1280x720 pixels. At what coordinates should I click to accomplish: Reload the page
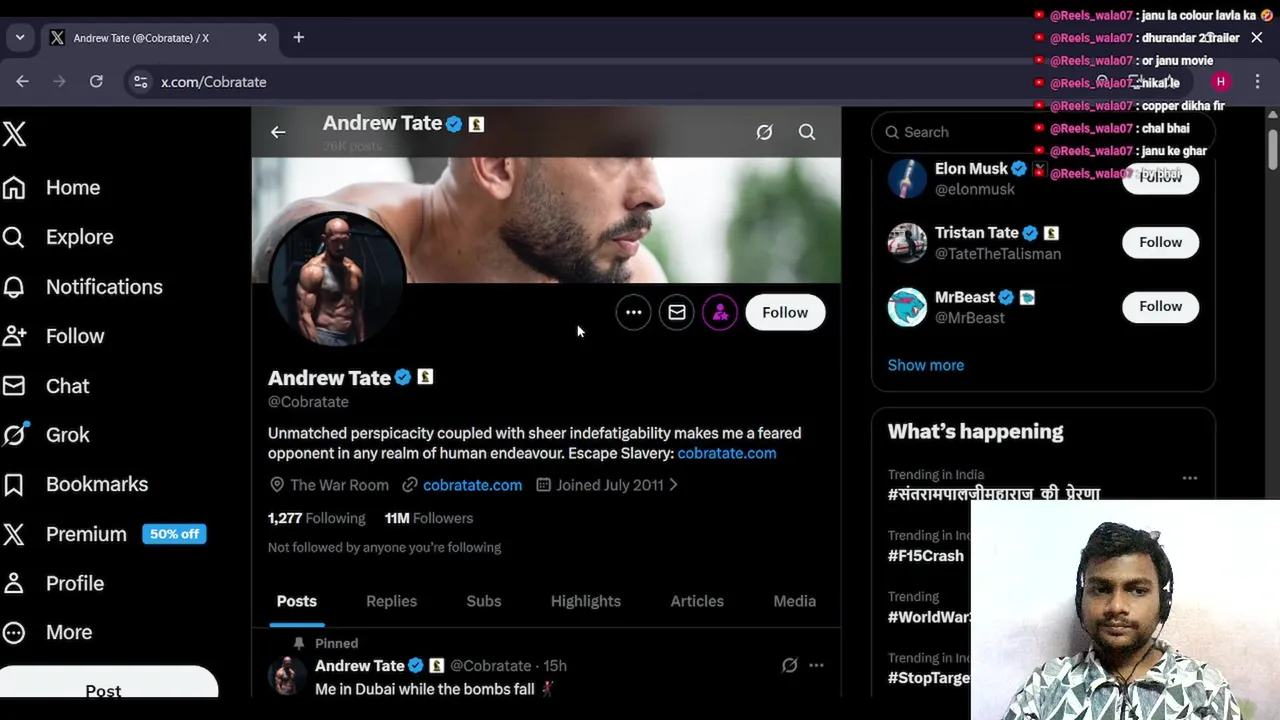96,82
